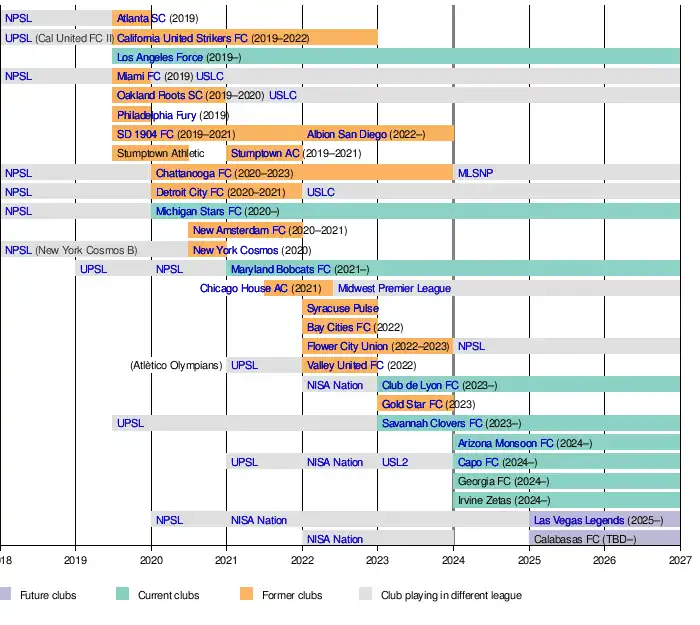
Task: Open the MLSNP league link
Action: tap(475, 173)
